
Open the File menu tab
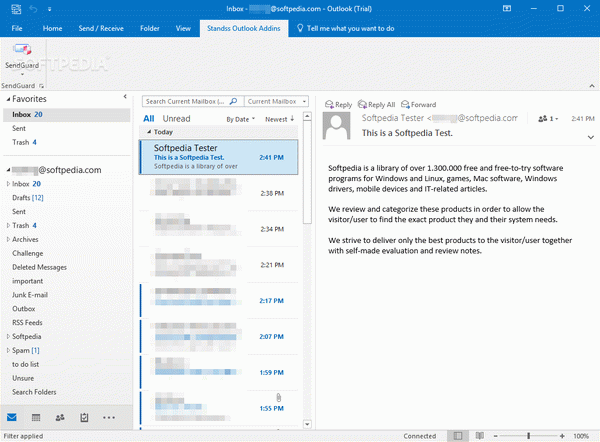coord(17,29)
